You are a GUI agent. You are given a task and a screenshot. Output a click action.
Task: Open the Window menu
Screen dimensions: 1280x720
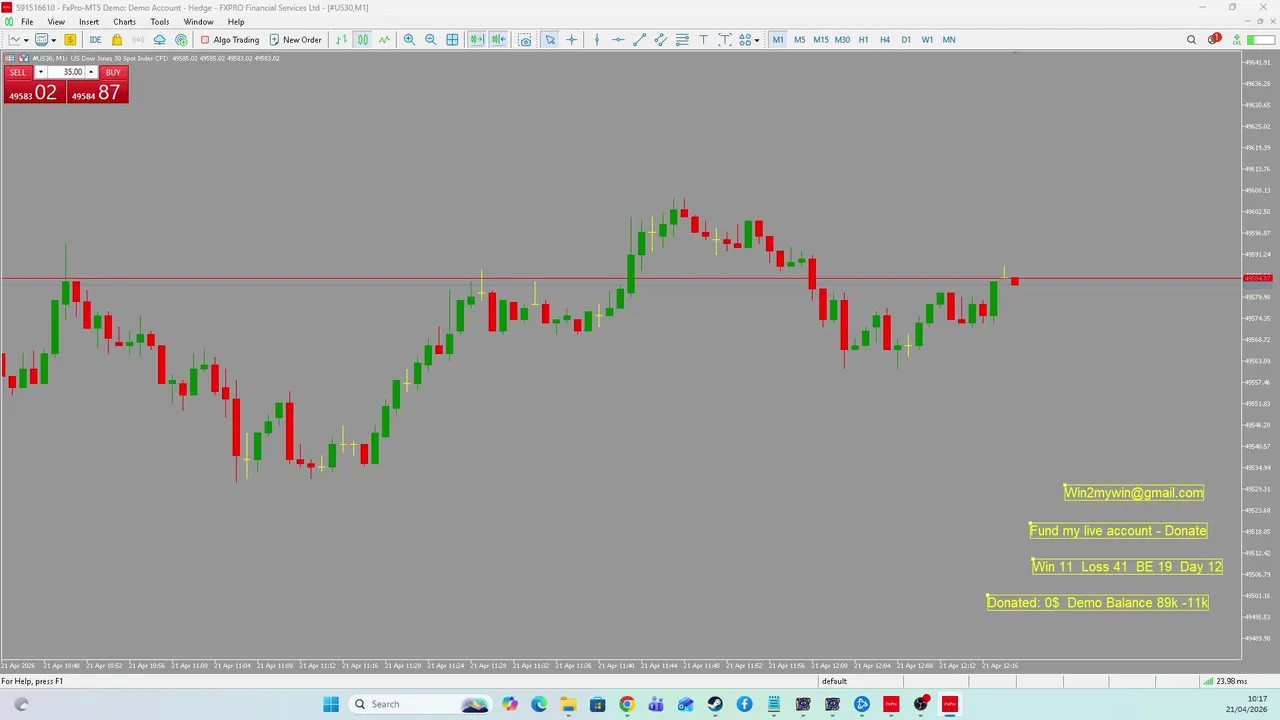[x=198, y=22]
